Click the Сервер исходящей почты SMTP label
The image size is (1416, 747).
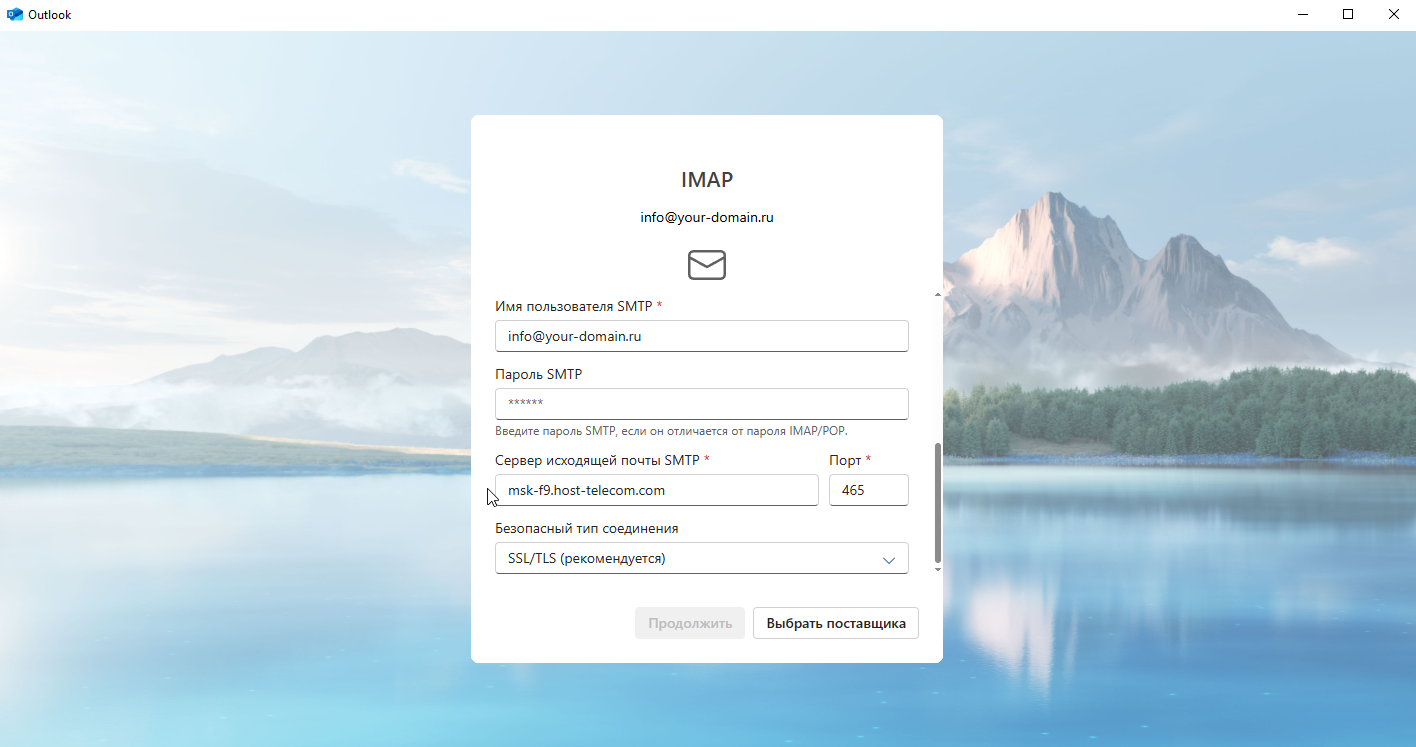tap(598, 460)
